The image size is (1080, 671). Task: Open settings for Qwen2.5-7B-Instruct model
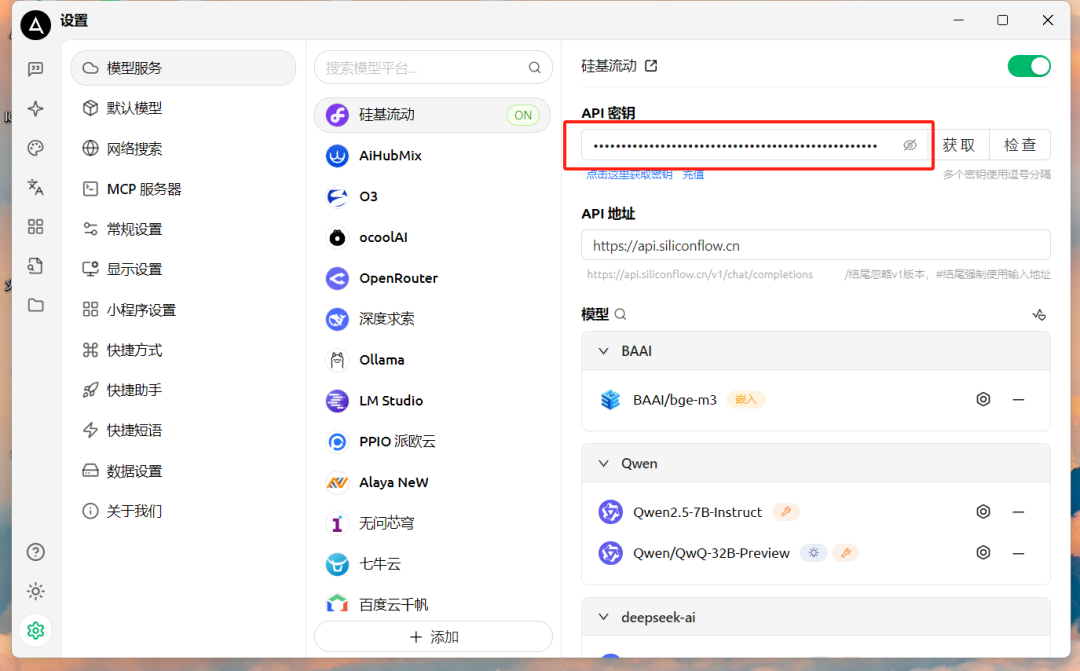(x=984, y=512)
